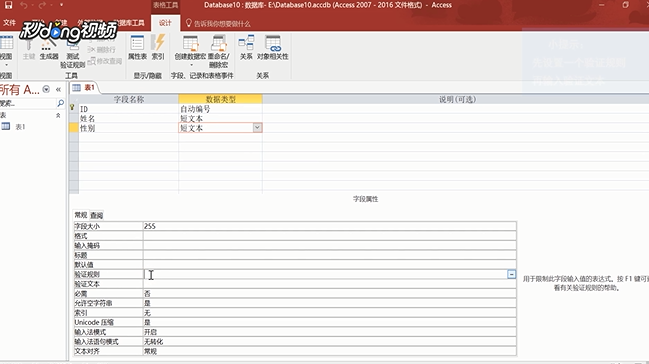
Task: Open 性别 data type dropdown arrow
Action: click(257, 128)
